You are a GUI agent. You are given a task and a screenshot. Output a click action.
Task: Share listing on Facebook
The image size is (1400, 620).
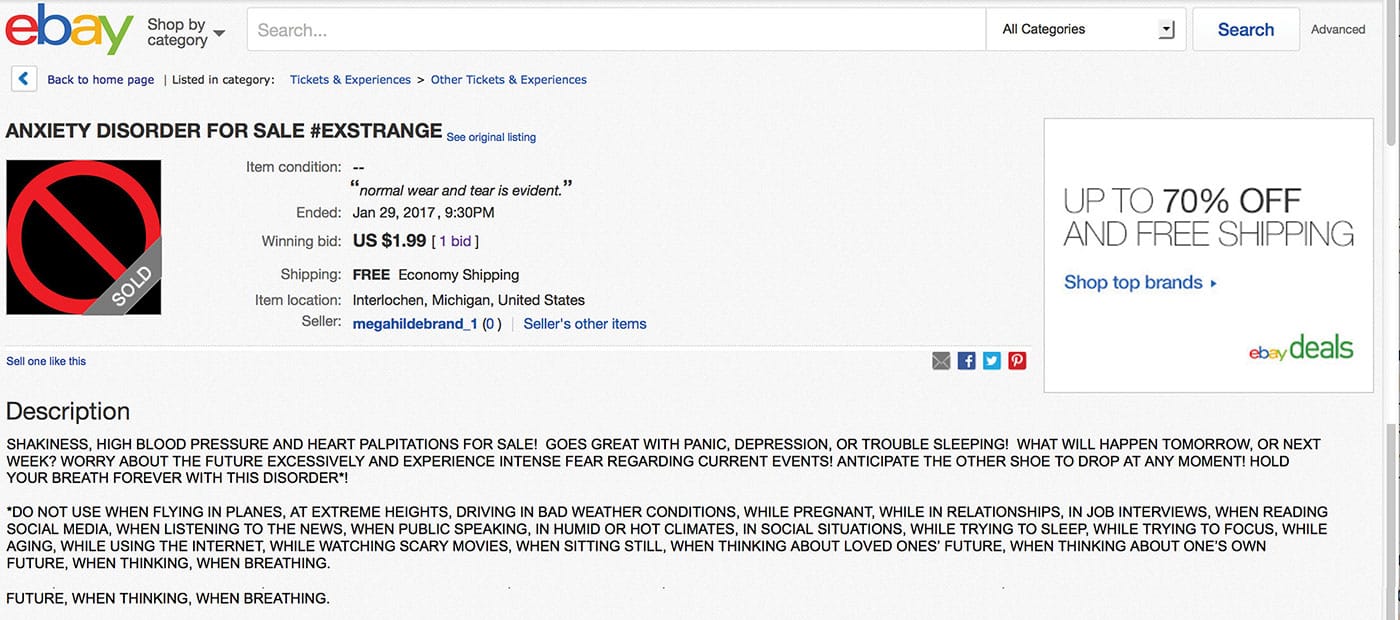[966, 361]
